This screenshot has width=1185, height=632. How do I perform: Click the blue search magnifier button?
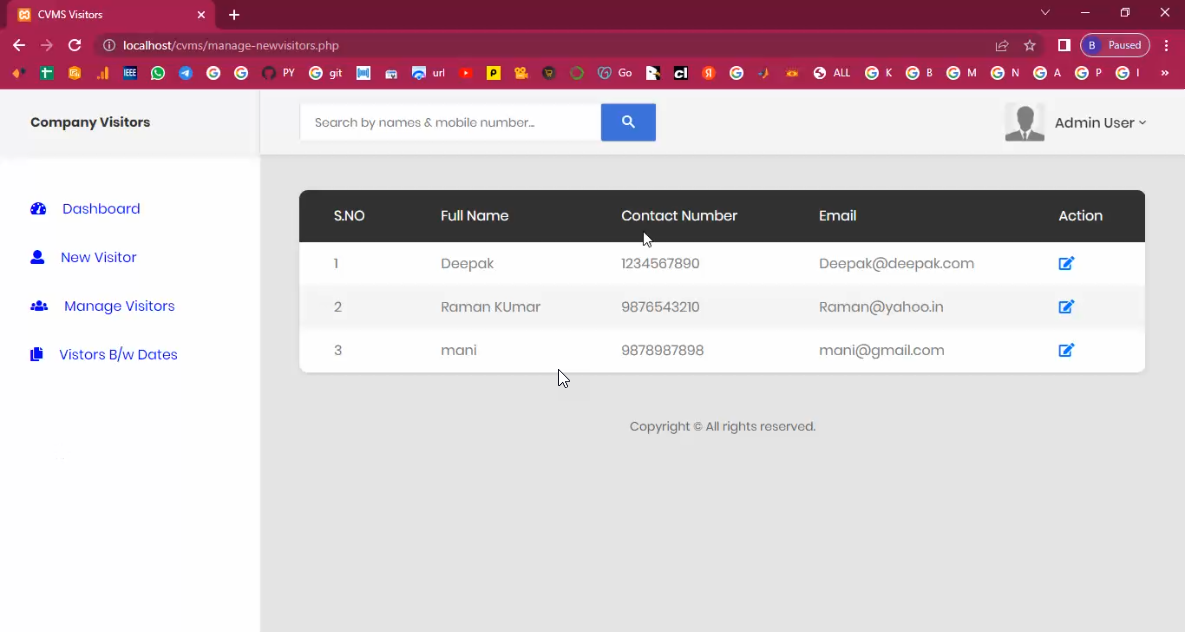[x=628, y=122]
